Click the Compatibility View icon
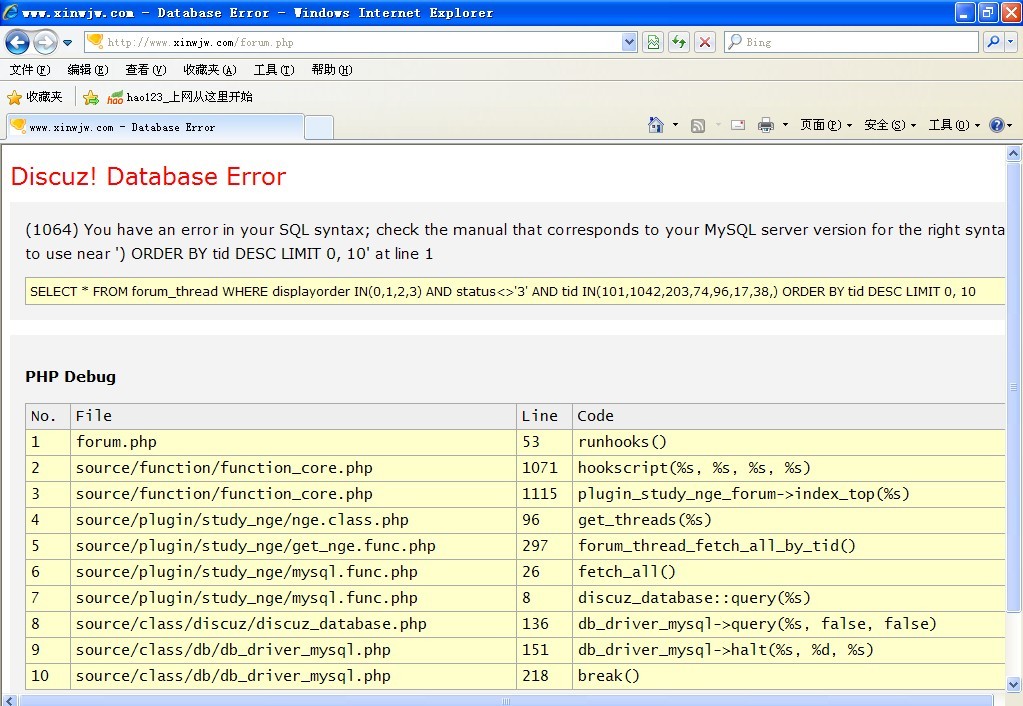Screen dimensions: 1023x706 (x=653, y=42)
